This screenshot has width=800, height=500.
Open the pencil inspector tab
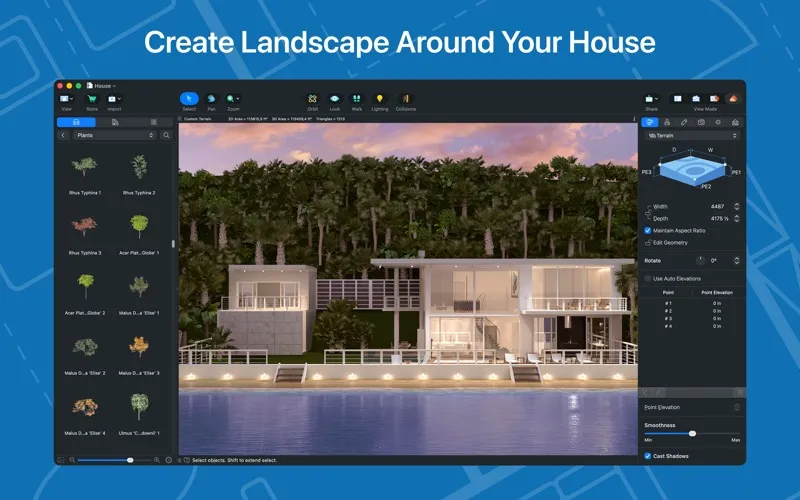pos(684,122)
